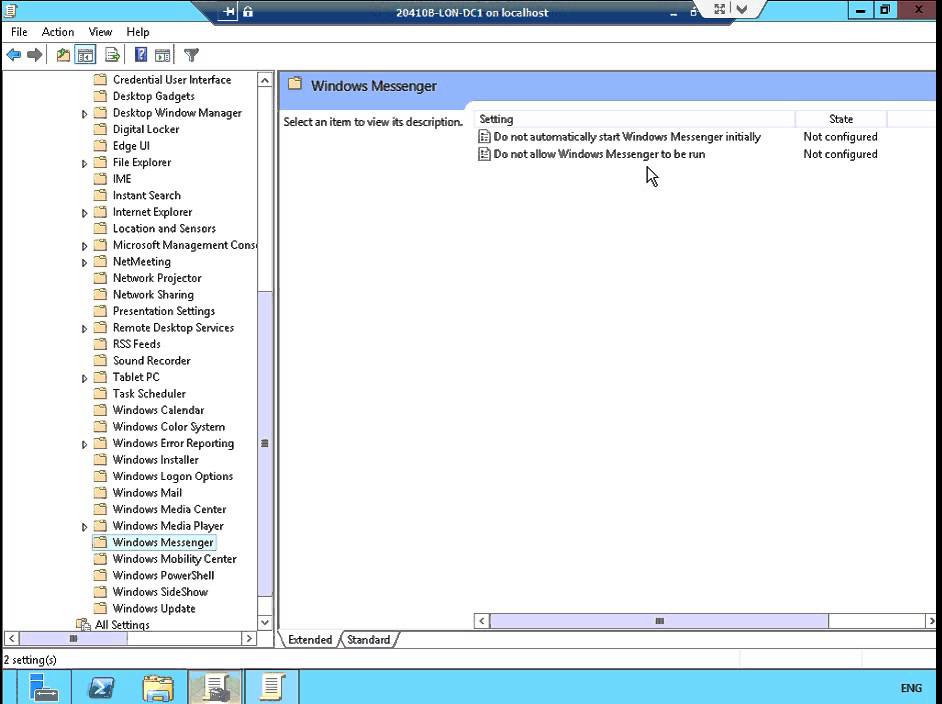
Task: Select the Task Scheduler tree item
Action: 149,393
